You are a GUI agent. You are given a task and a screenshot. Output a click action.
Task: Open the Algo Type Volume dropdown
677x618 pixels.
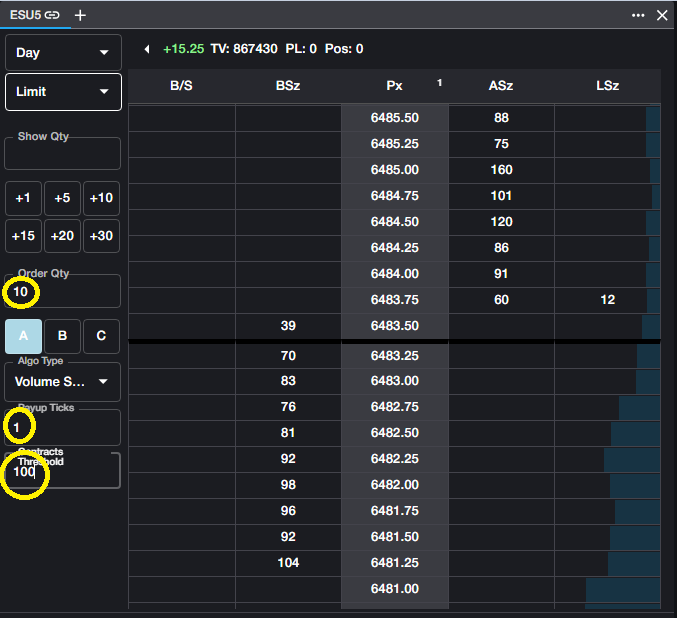click(63, 381)
